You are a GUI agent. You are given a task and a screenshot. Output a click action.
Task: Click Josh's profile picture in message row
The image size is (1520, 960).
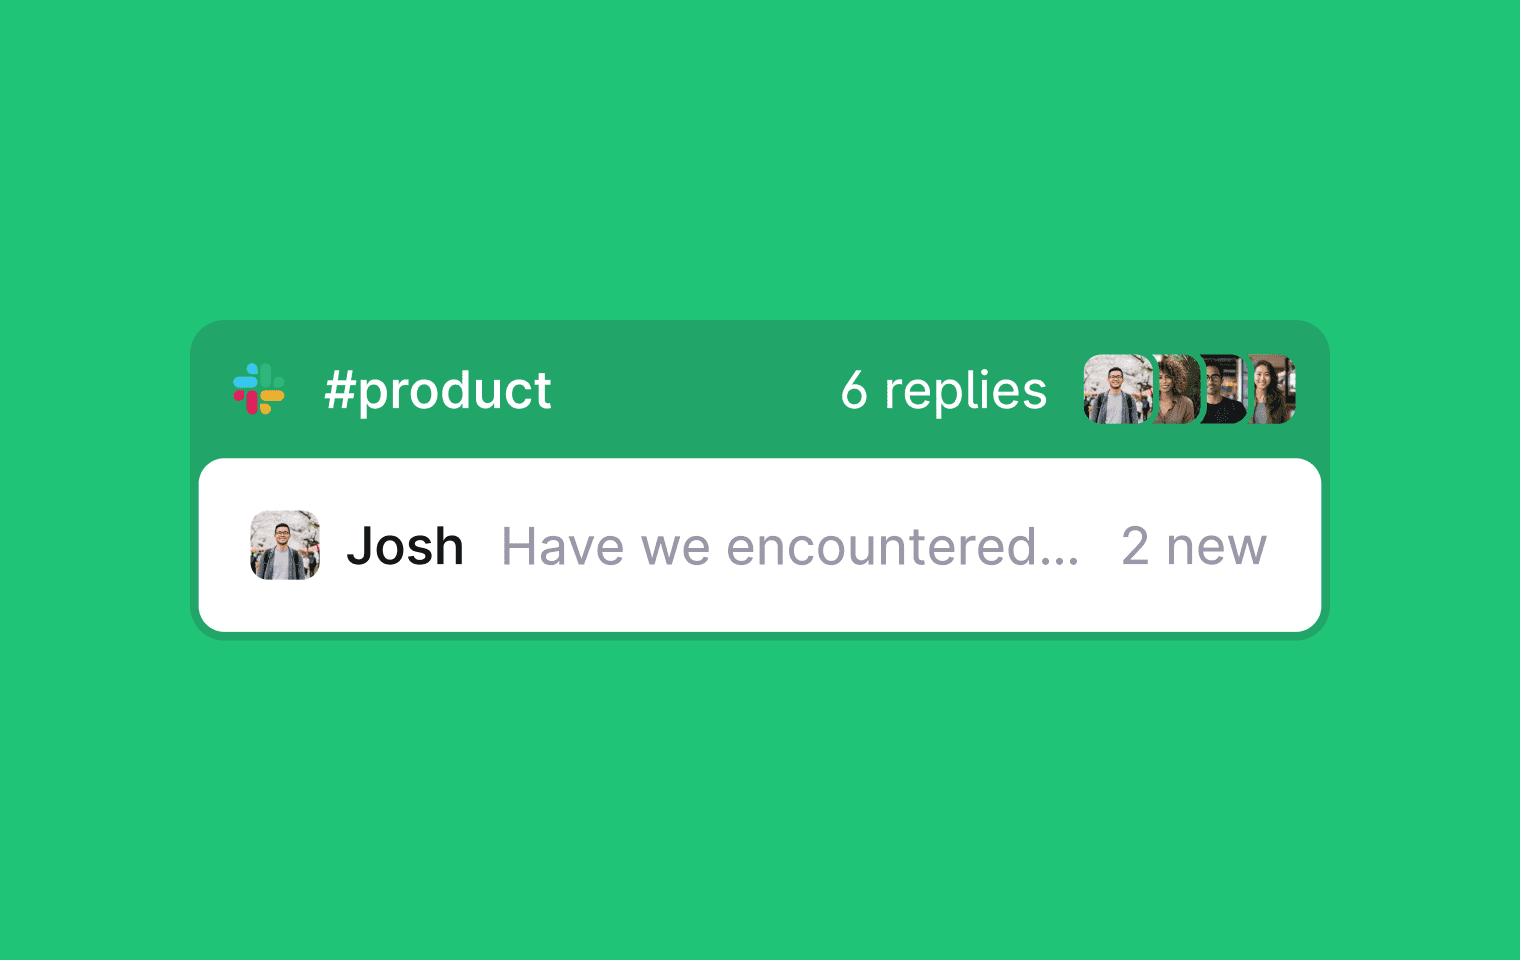pos(285,545)
